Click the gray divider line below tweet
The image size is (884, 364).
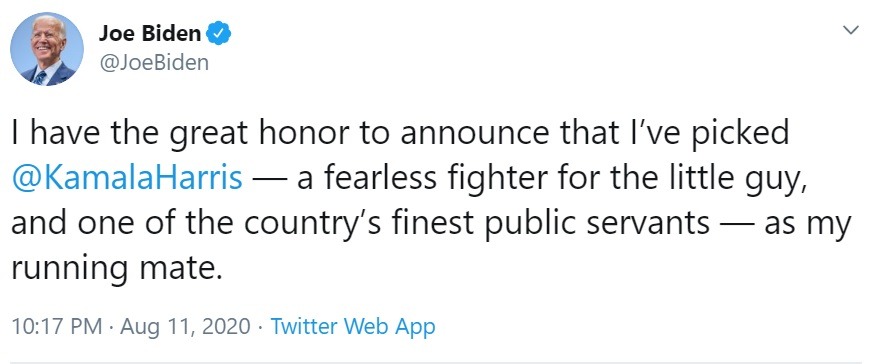pyautogui.click(x=436, y=362)
